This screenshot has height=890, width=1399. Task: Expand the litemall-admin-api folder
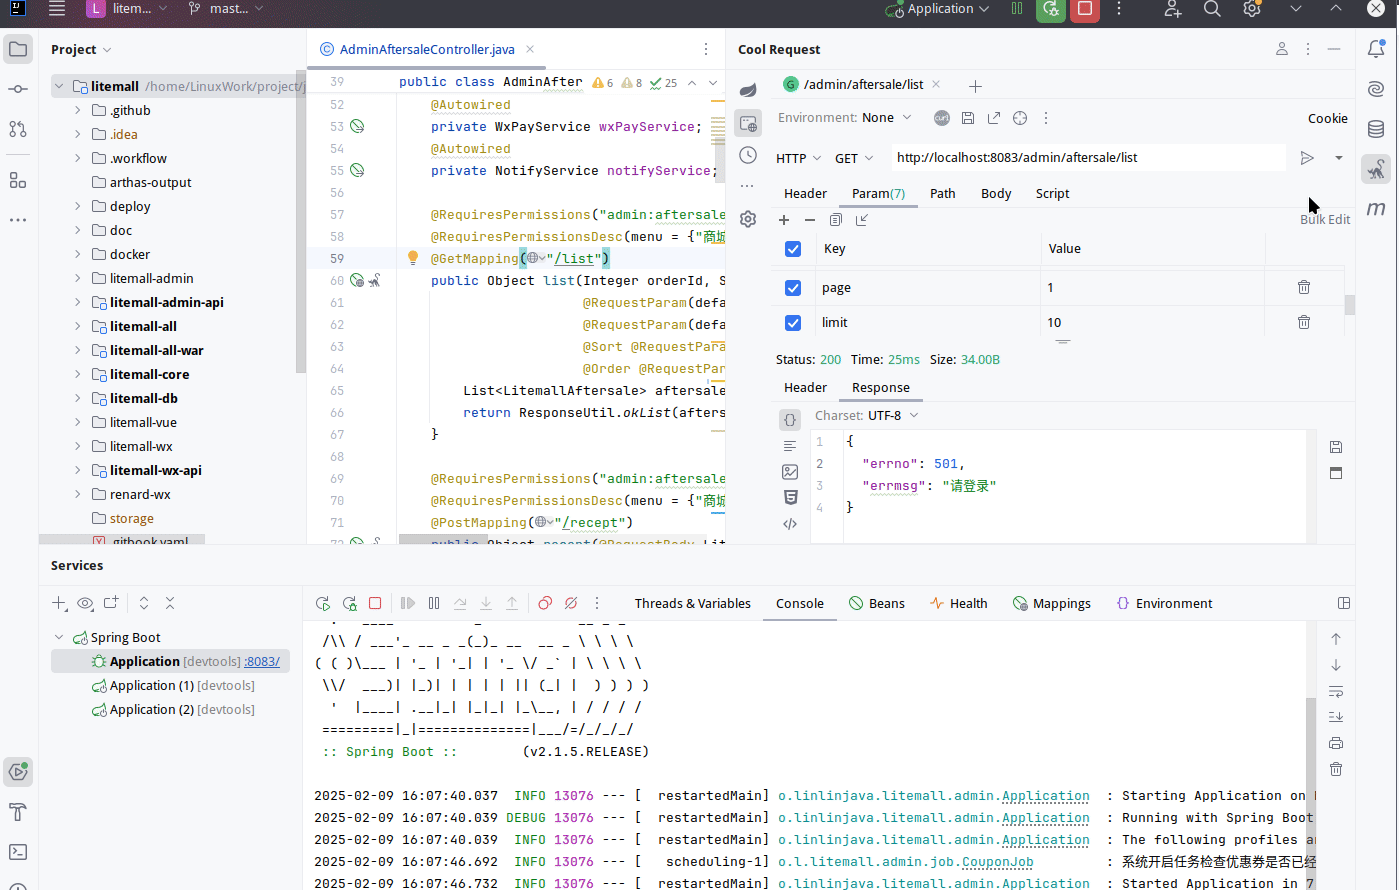(78, 302)
